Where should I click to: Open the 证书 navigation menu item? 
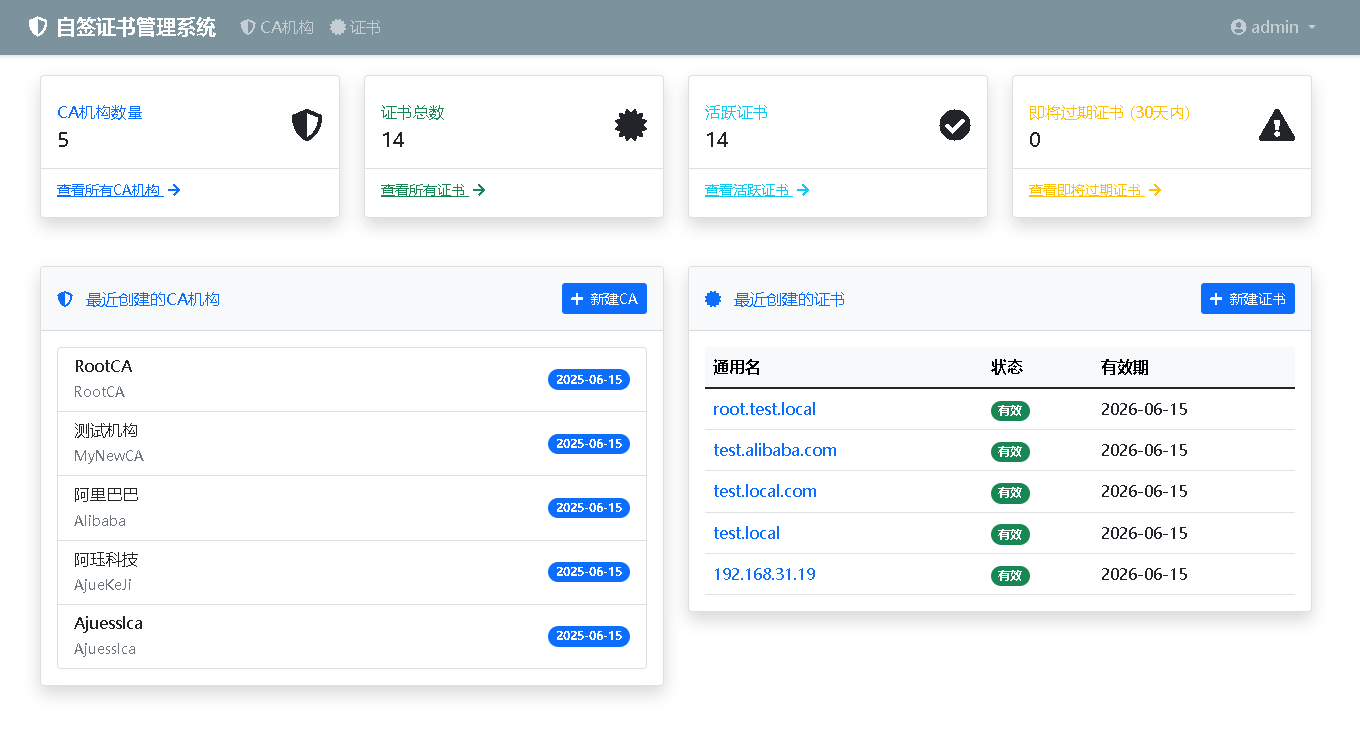[356, 27]
